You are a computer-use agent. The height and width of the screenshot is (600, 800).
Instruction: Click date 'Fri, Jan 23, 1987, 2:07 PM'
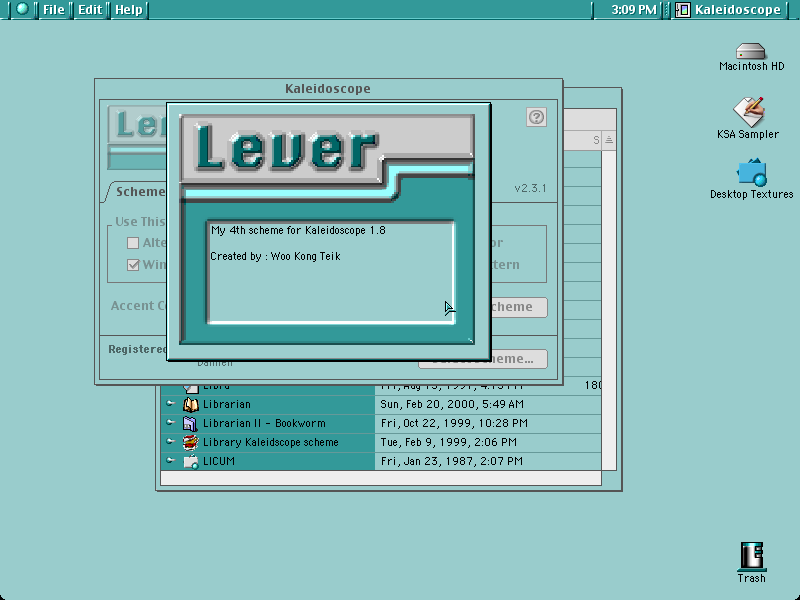pyautogui.click(x=452, y=461)
